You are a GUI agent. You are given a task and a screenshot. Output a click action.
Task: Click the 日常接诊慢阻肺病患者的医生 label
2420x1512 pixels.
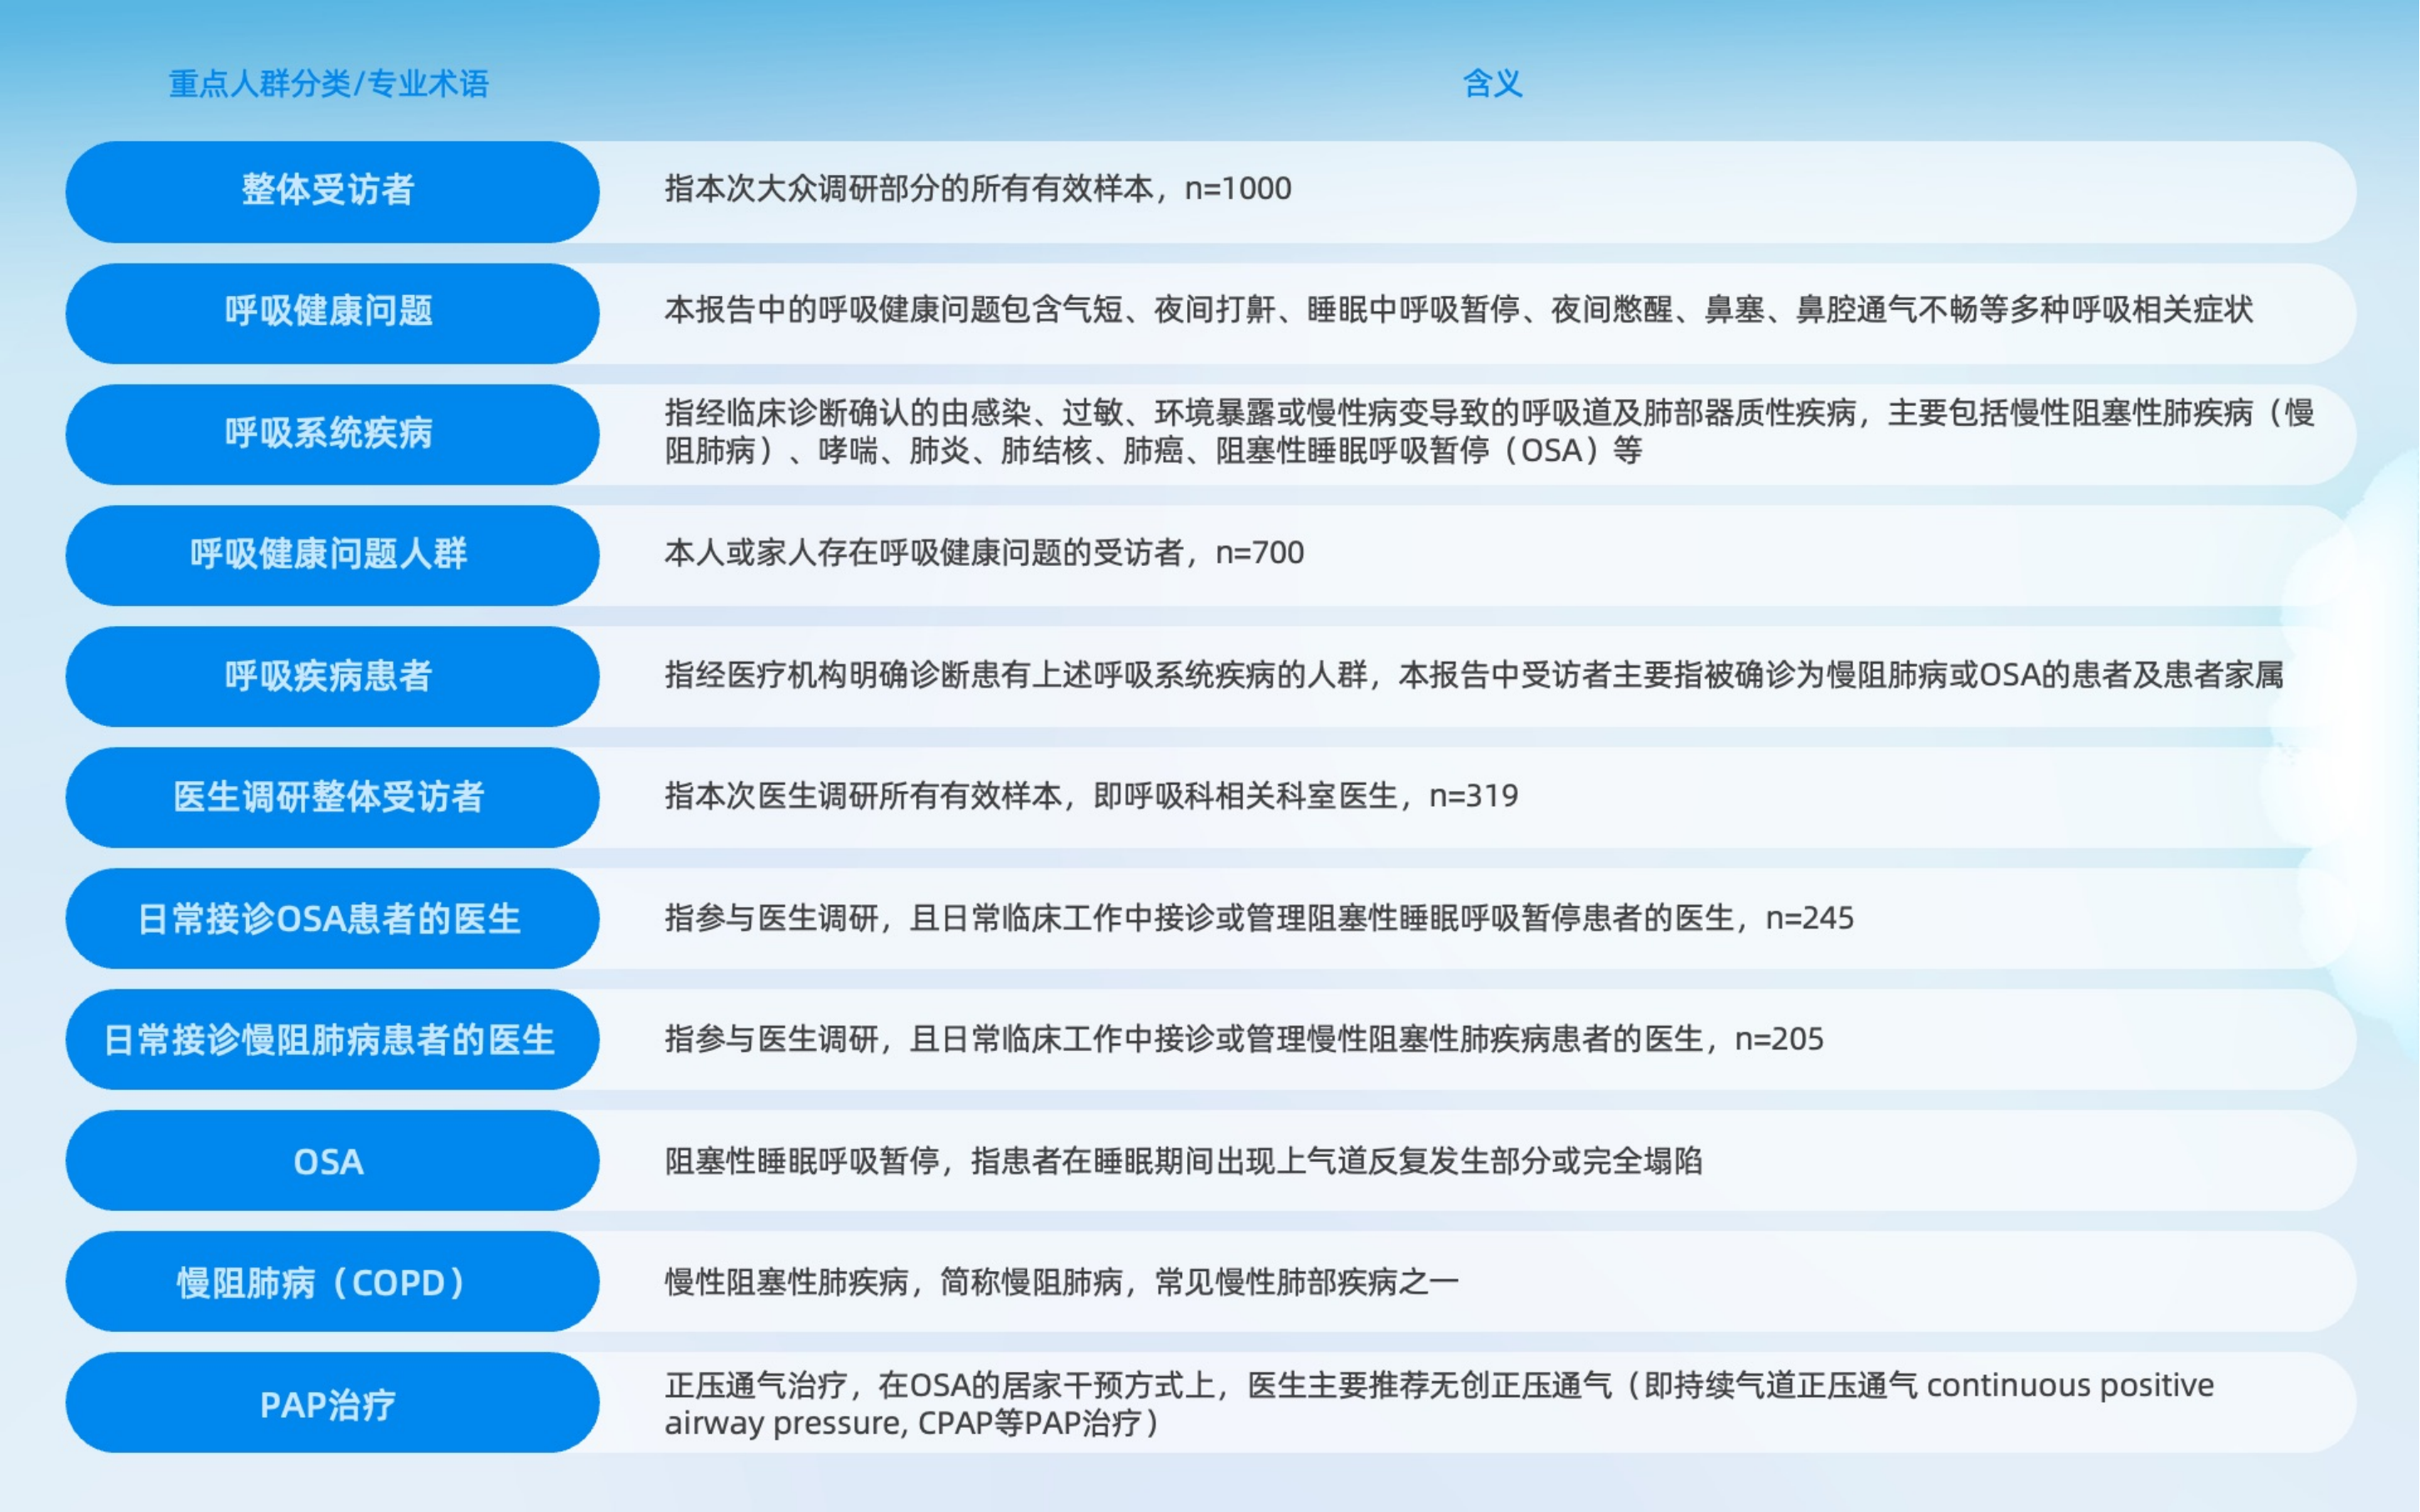(330, 1040)
